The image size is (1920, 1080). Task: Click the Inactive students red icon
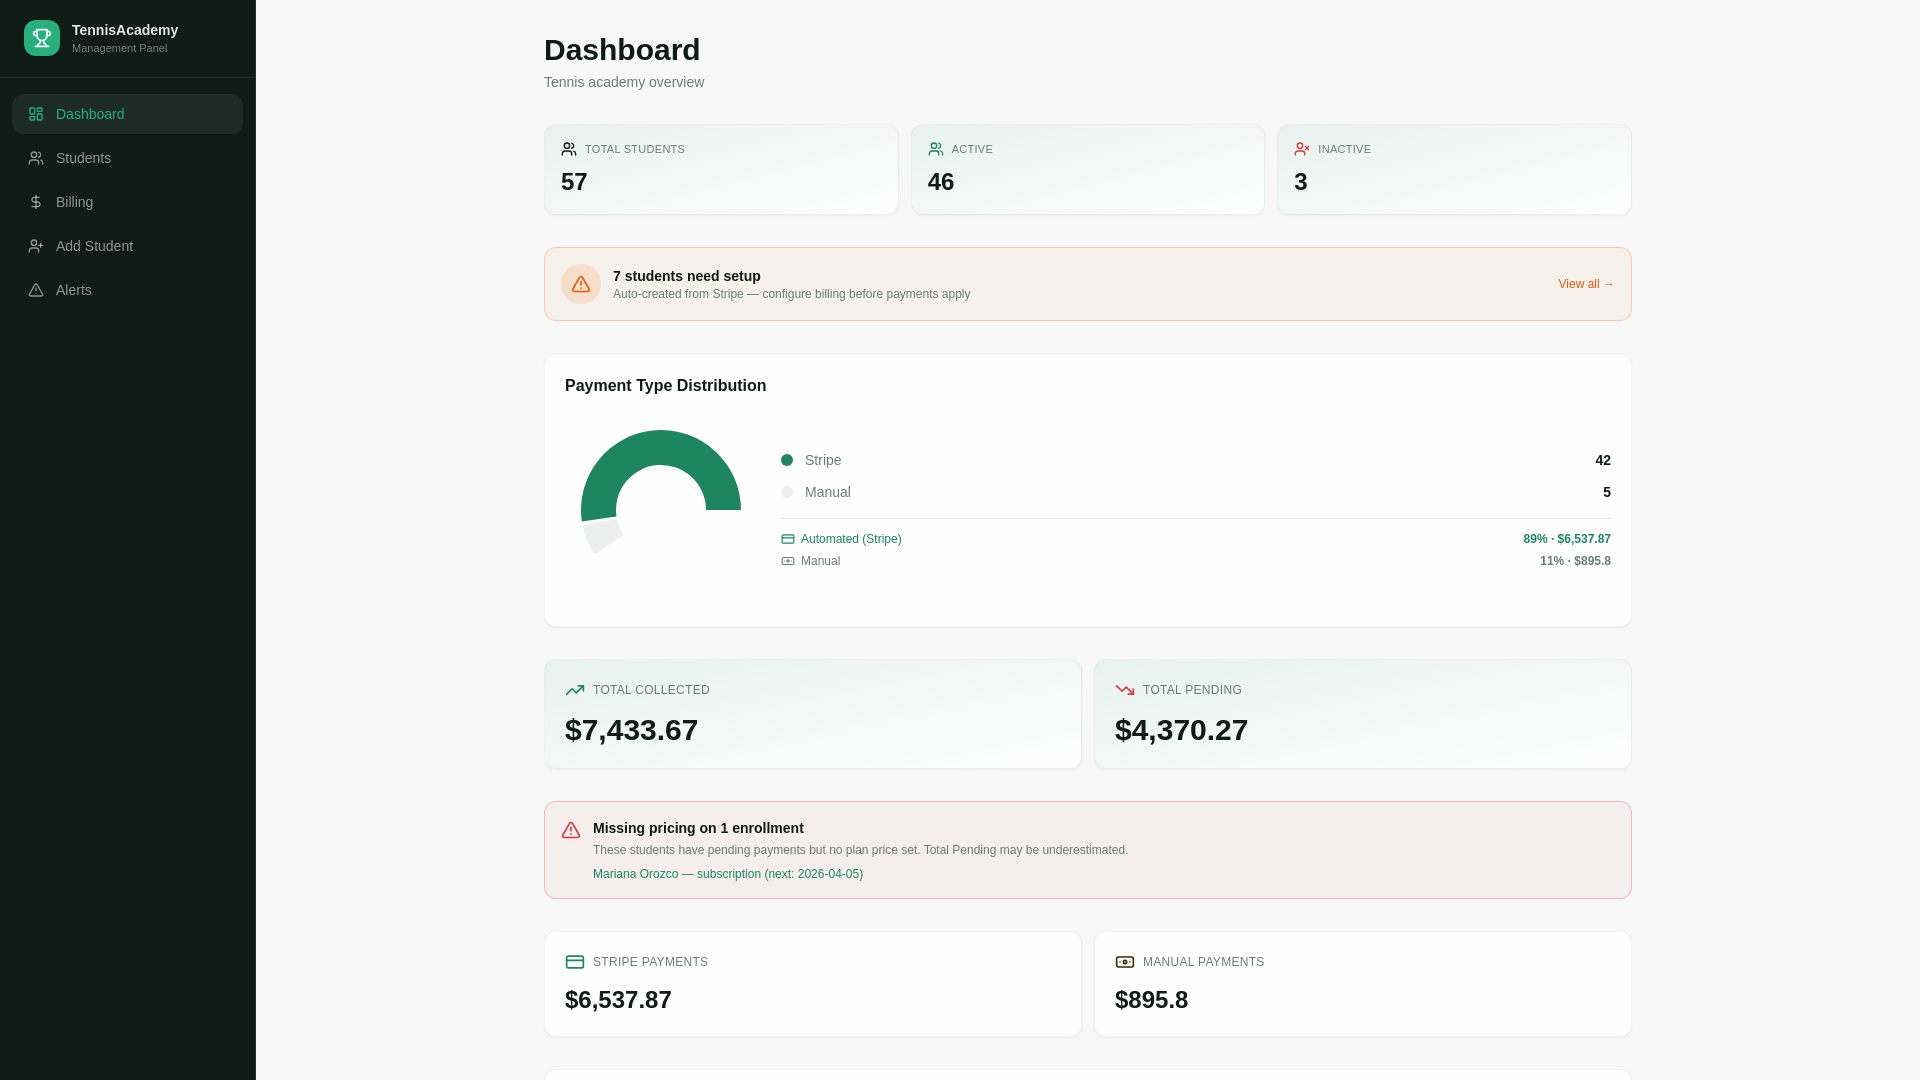[1302, 149]
